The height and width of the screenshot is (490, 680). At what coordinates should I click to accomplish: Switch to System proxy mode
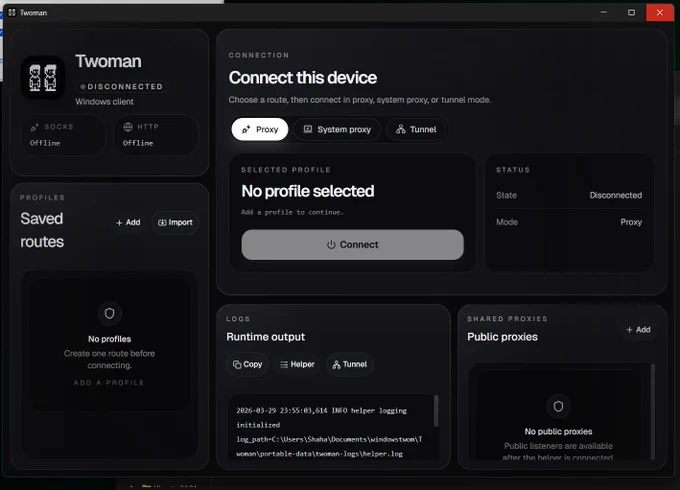pyautogui.click(x=337, y=129)
